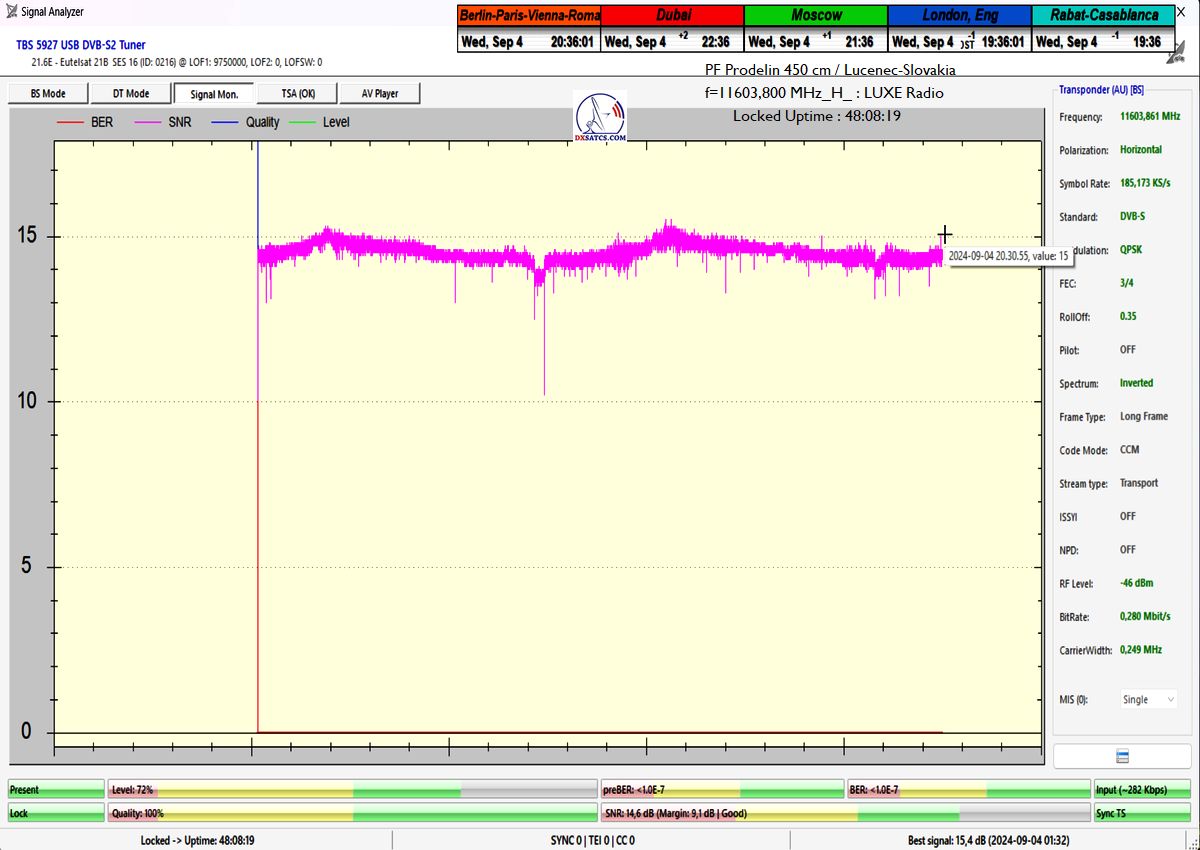
Task: Click the SNR 14,6 dB margin bar
Action: point(845,814)
